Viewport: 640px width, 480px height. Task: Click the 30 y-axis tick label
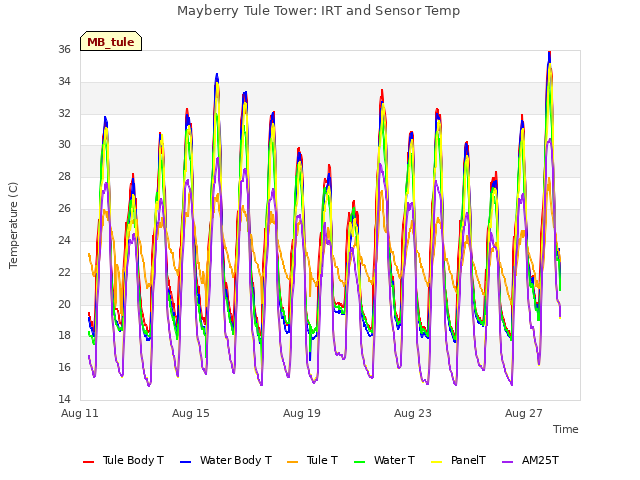point(64,144)
